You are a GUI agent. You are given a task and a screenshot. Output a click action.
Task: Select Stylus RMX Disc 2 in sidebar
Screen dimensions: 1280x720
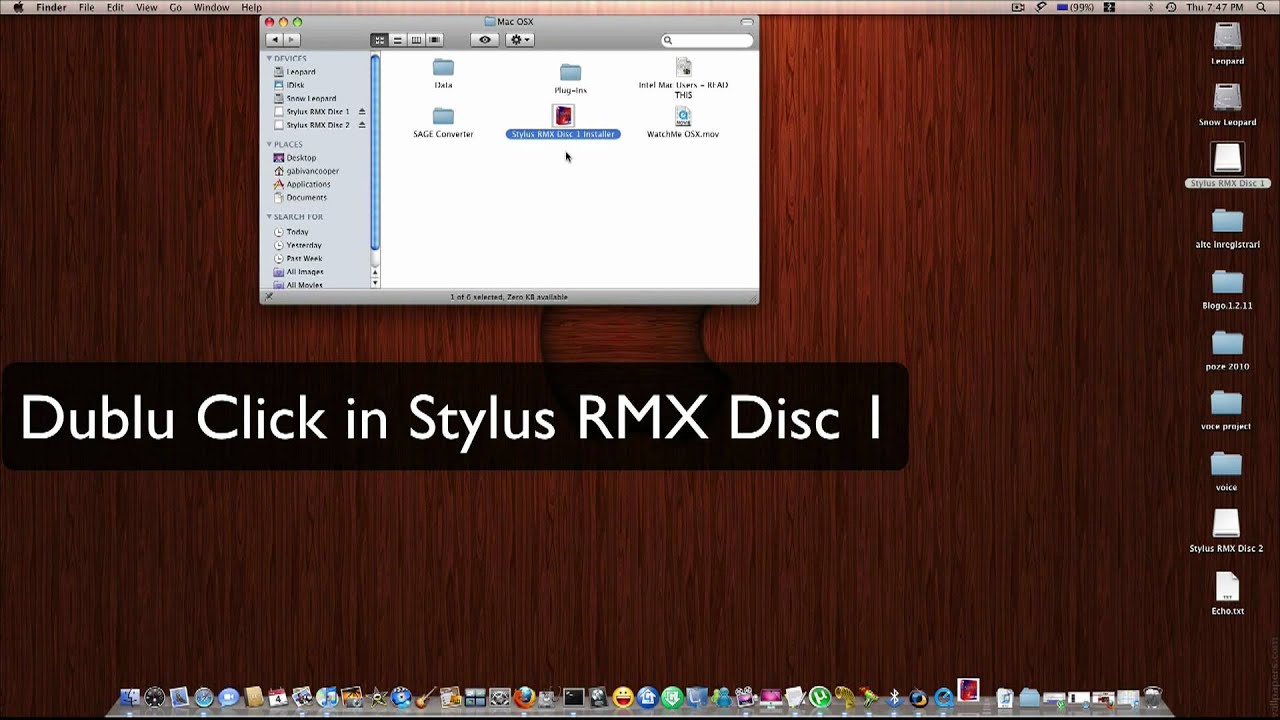311,125
